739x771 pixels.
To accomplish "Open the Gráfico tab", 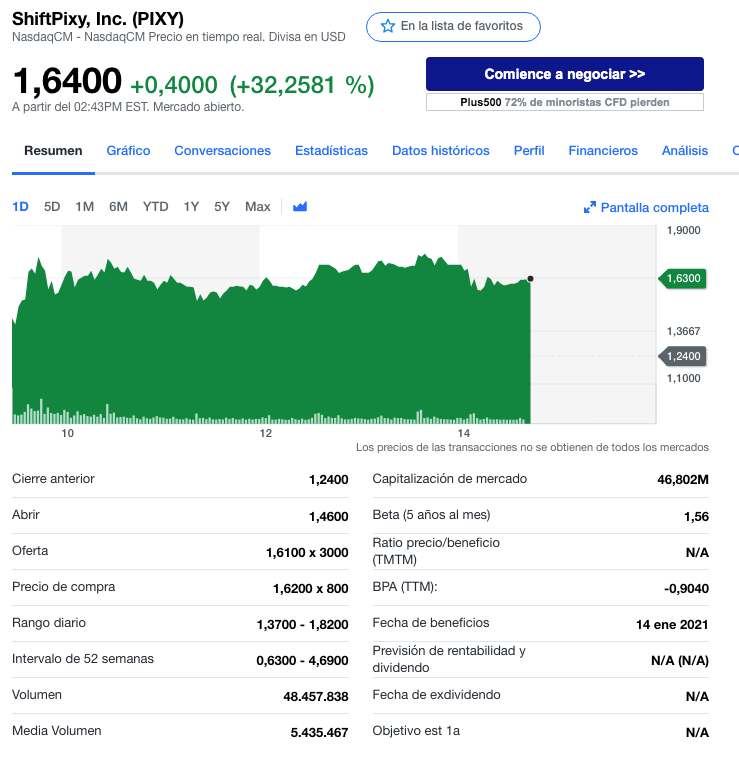I will tap(128, 150).
